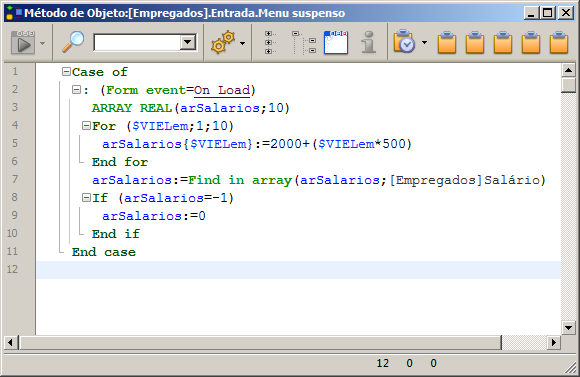Click the information 'i' icon

point(368,42)
